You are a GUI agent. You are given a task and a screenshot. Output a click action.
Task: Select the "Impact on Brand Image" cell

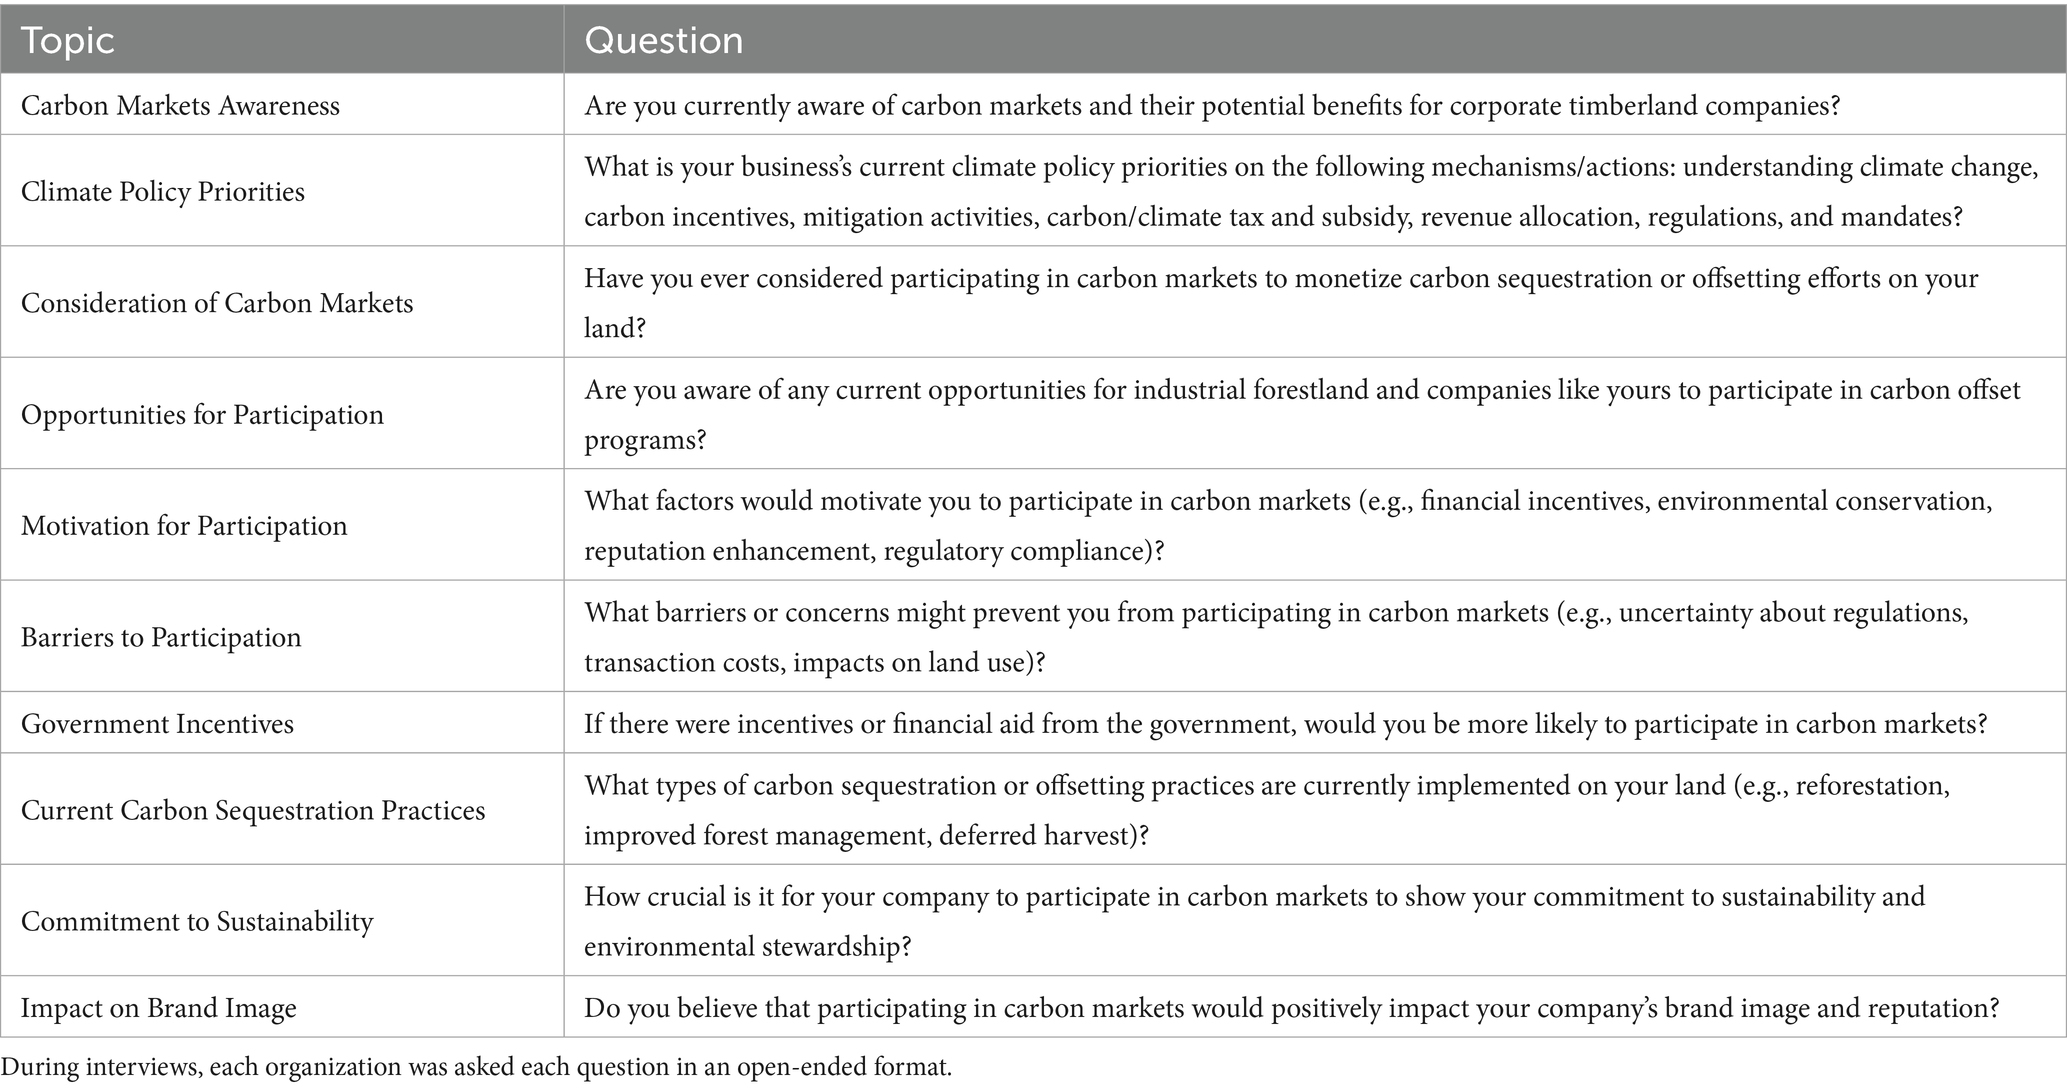159,1007
